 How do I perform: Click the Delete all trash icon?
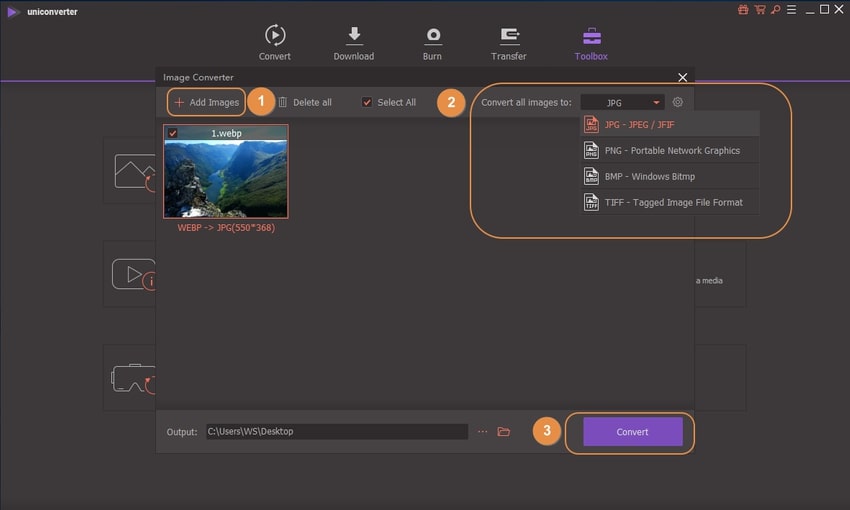click(x=282, y=102)
